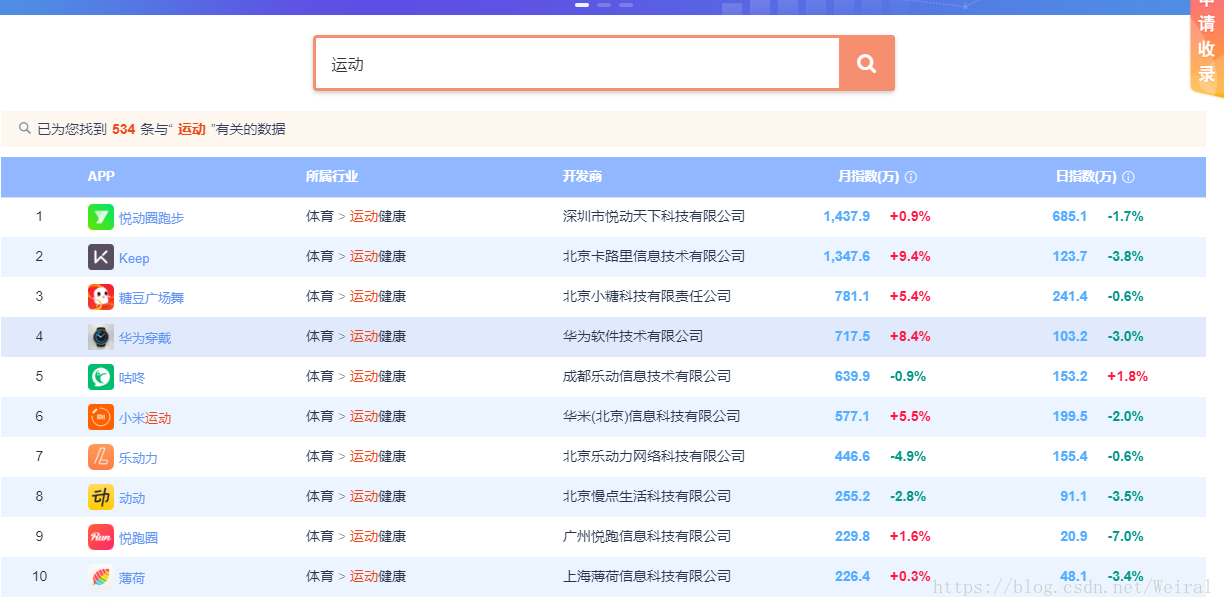The width and height of the screenshot is (1224, 607).
Task: Click monthly index value 1,437.9
Action: pos(847,216)
